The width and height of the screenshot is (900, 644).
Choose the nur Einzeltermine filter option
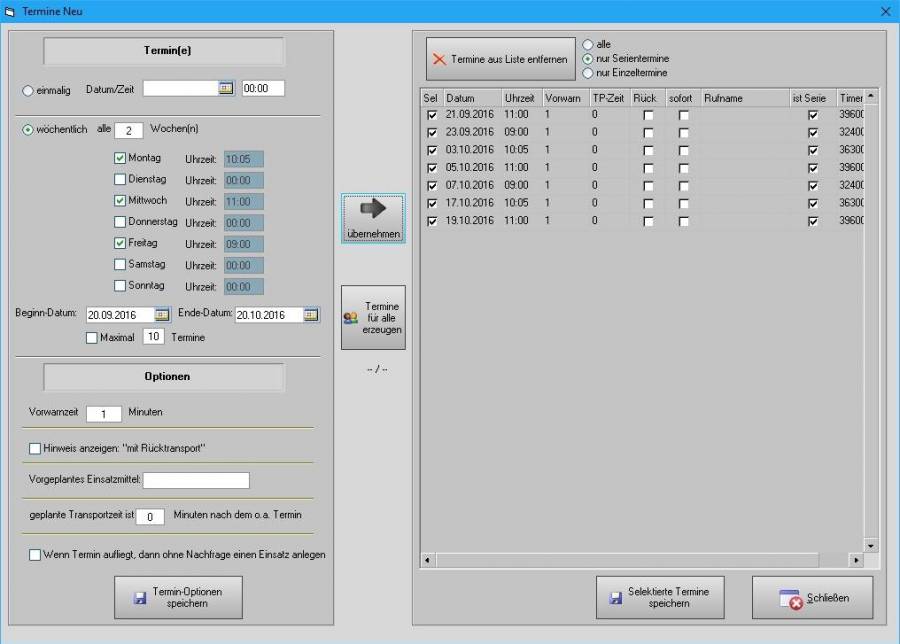pyautogui.click(x=587, y=73)
